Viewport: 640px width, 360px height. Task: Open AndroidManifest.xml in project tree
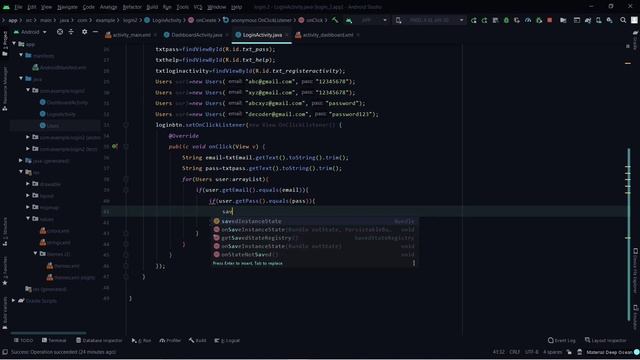(x=59, y=67)
